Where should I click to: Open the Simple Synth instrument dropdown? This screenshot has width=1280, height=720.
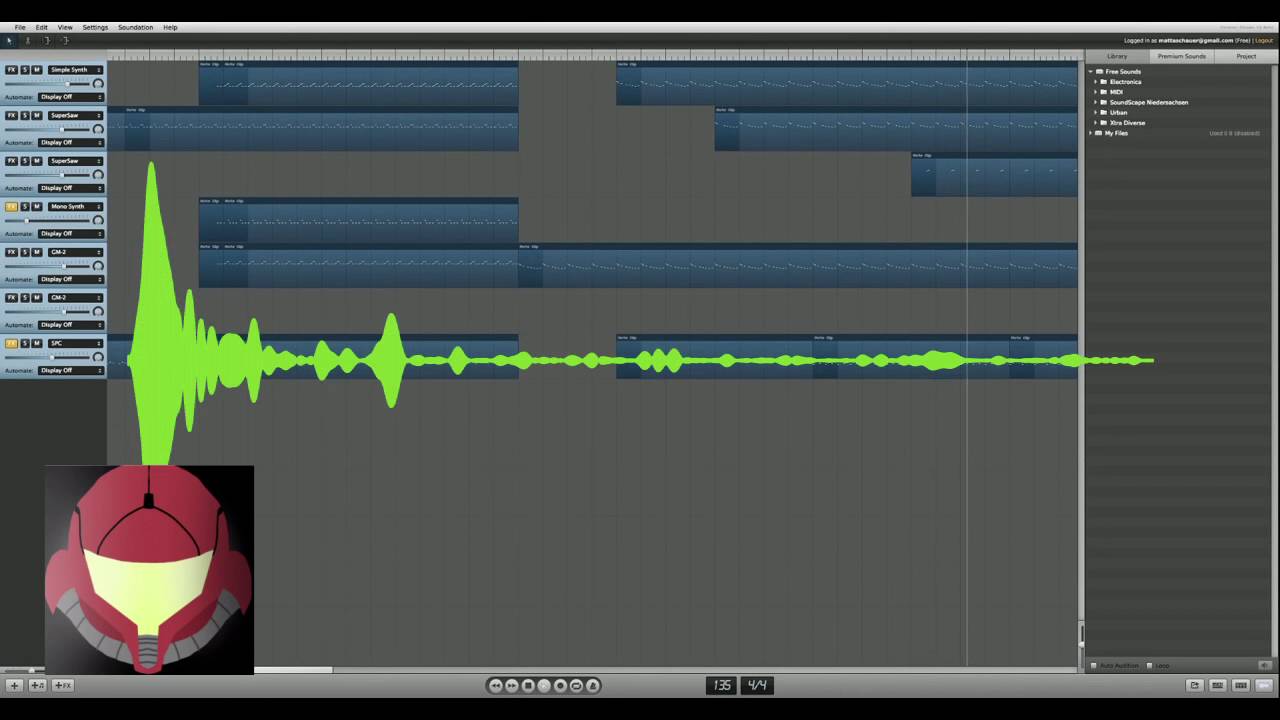[76, 70]
